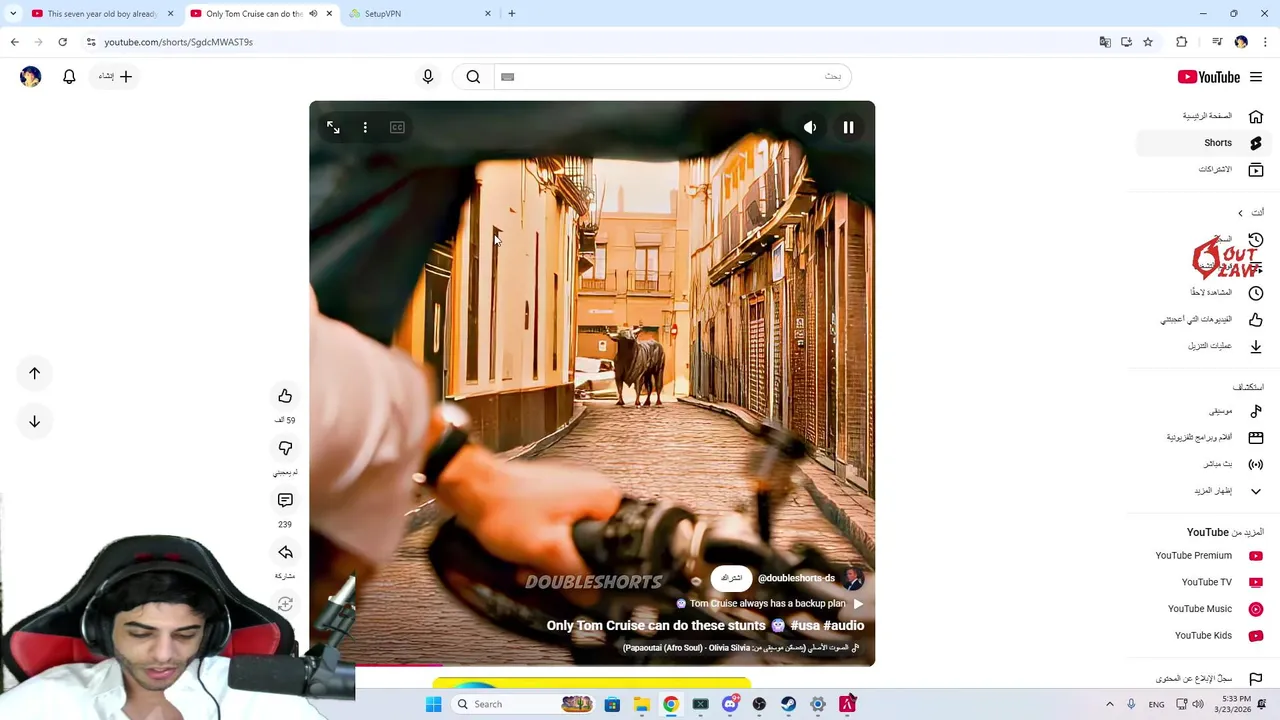The image size is (1280, 720).
Task: Open Subscriptions in the sidebar
Action: (x=1204, y=170)
